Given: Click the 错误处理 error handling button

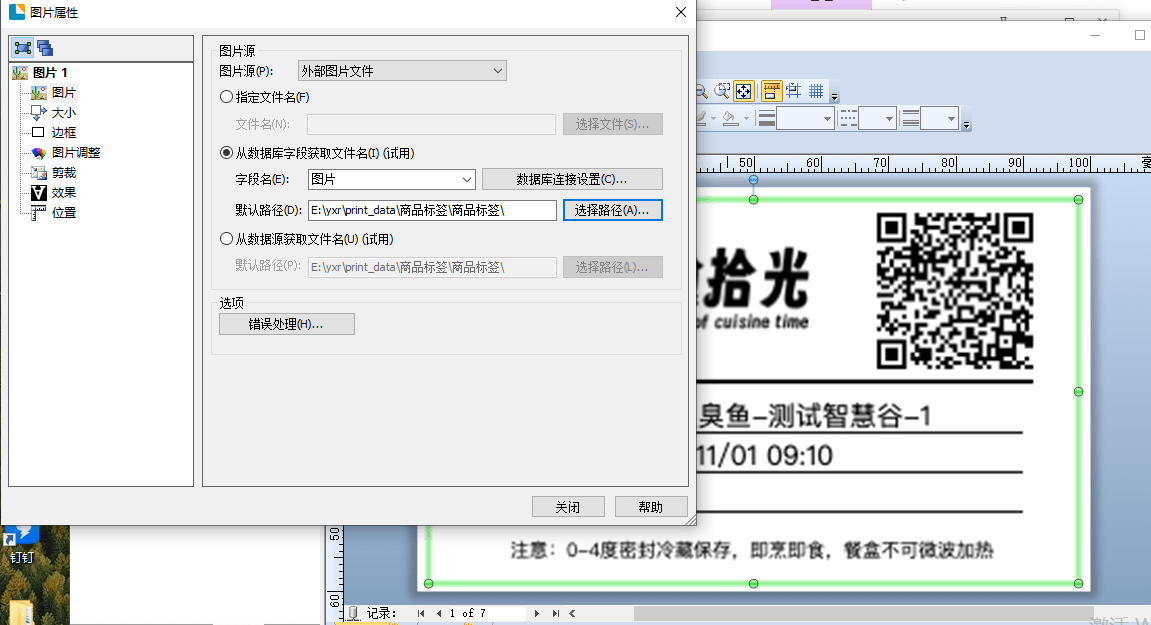Looking at the screenshot, I should [286, 324].
